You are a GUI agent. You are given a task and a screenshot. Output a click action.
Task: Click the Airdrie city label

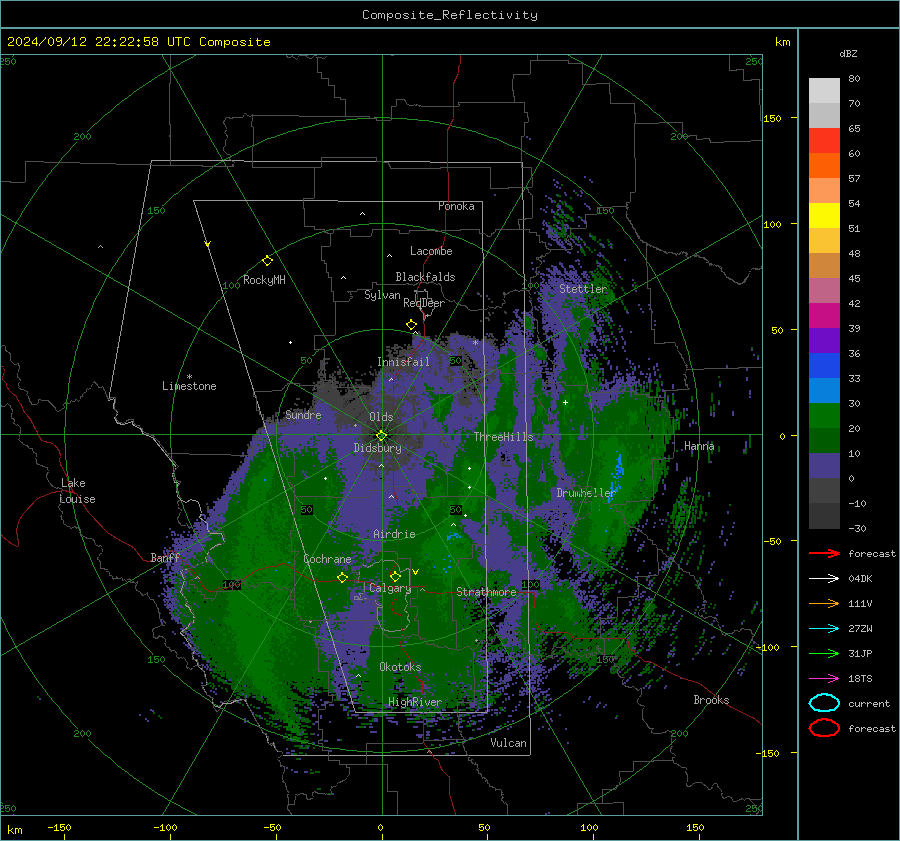pyautogui.click(x=394, y=534)
